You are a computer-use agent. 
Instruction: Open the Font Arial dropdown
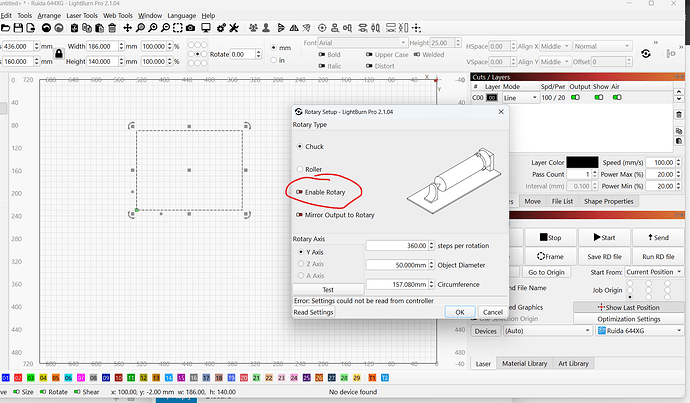point(362,43)
